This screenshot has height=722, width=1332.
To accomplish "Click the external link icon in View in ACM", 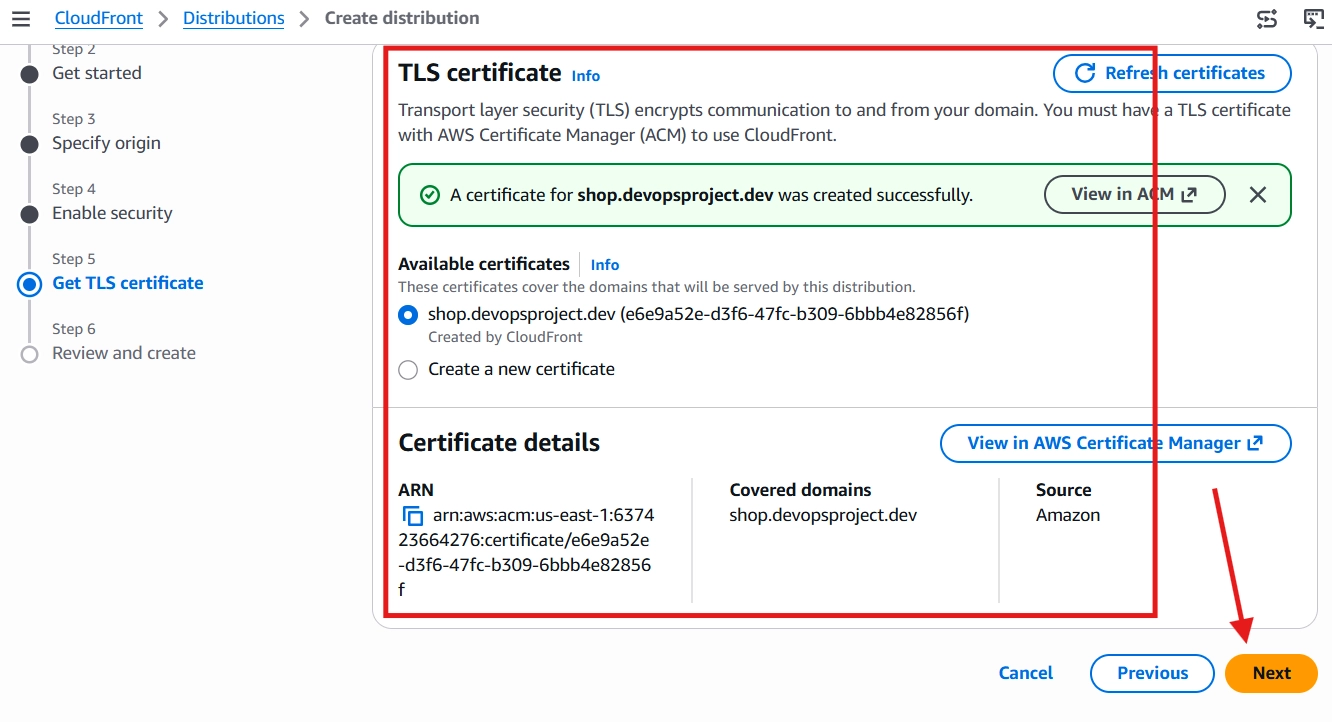I will pos(1189,195).
